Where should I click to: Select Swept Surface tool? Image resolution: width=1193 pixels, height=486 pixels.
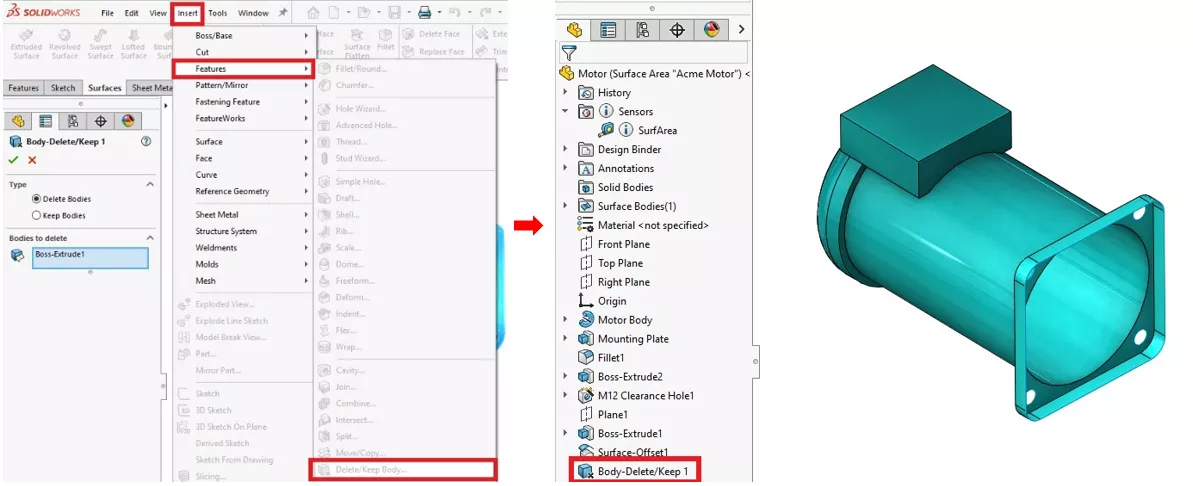click(100, 44)
